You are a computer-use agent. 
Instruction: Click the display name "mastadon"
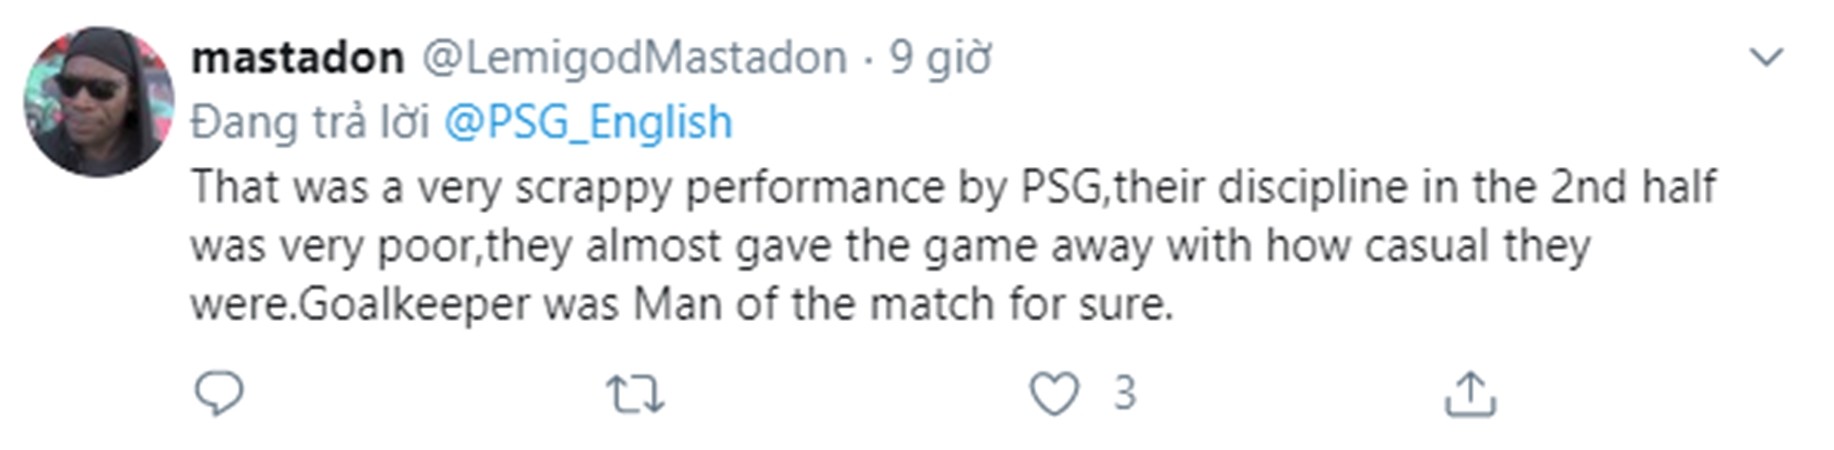[x=297, y=58]
